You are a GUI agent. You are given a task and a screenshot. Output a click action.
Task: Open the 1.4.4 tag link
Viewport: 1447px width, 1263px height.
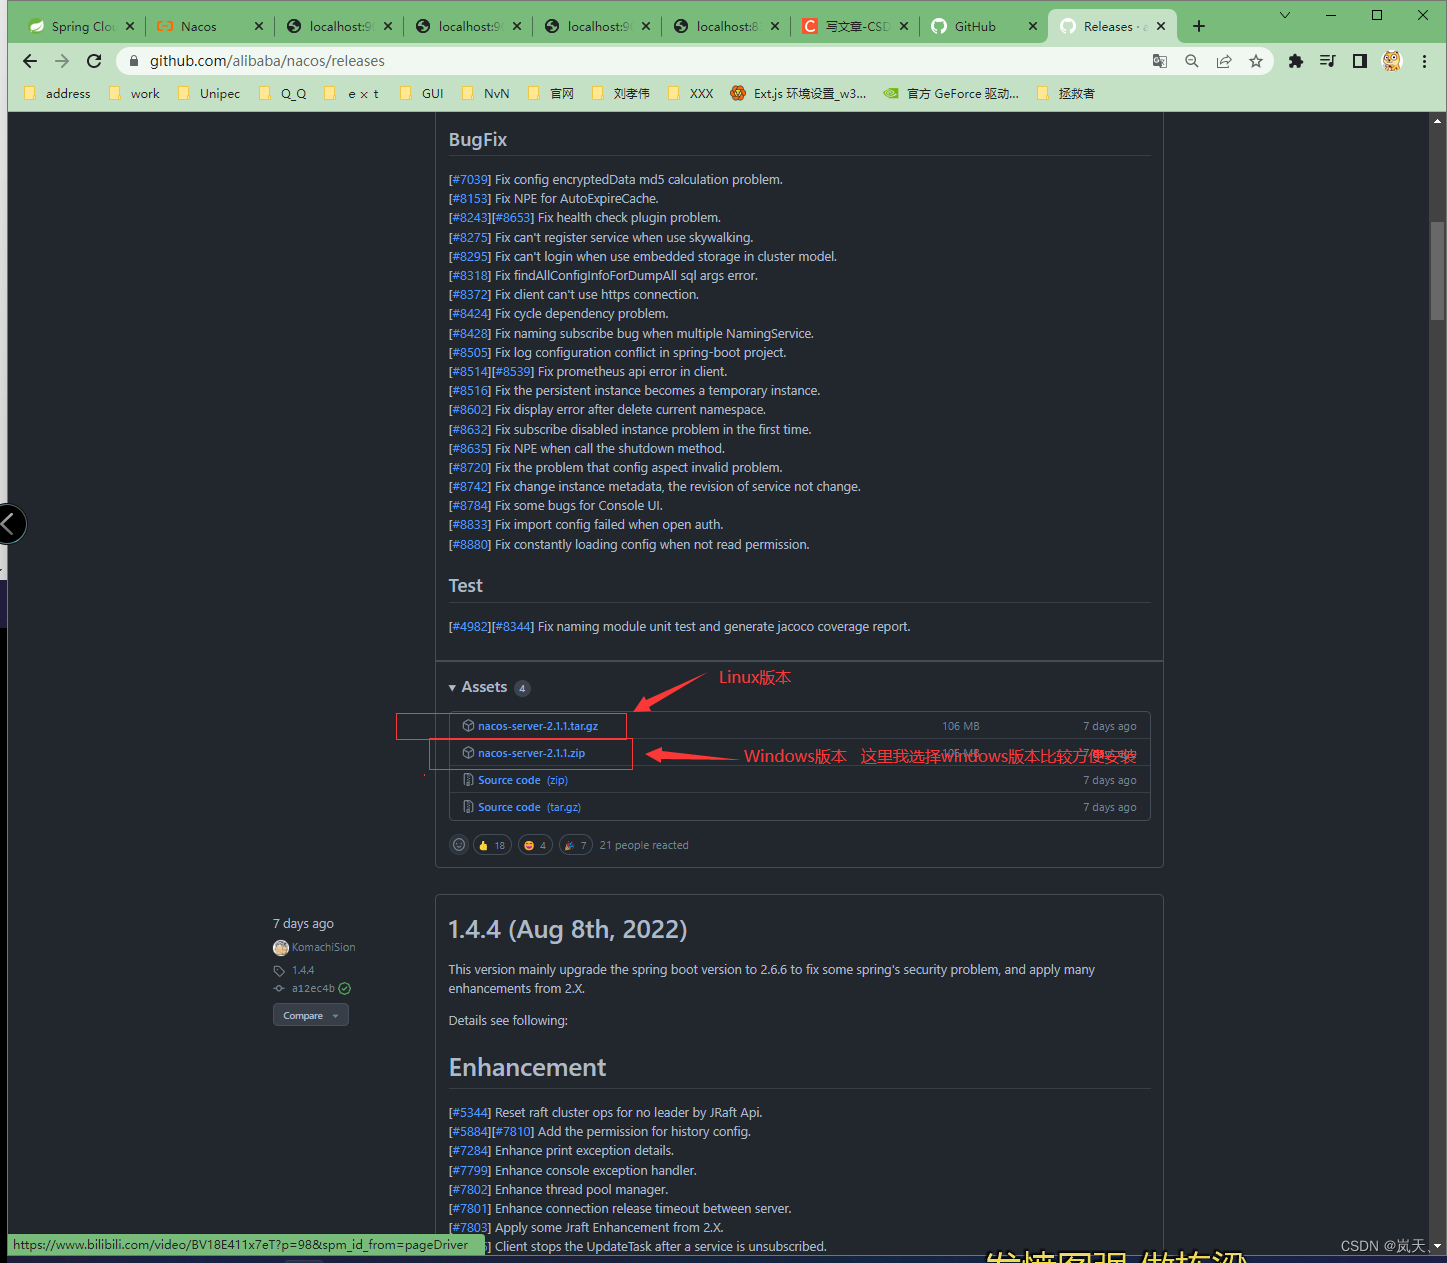click(x=303, y=970)
